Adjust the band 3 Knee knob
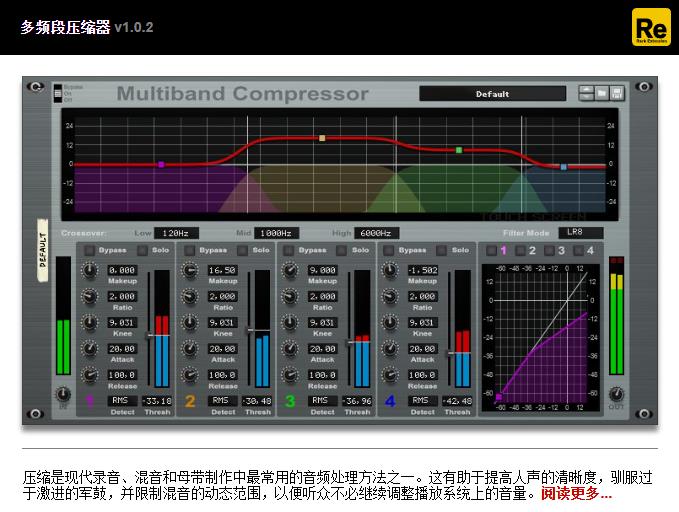 click(x=290, y=323)
